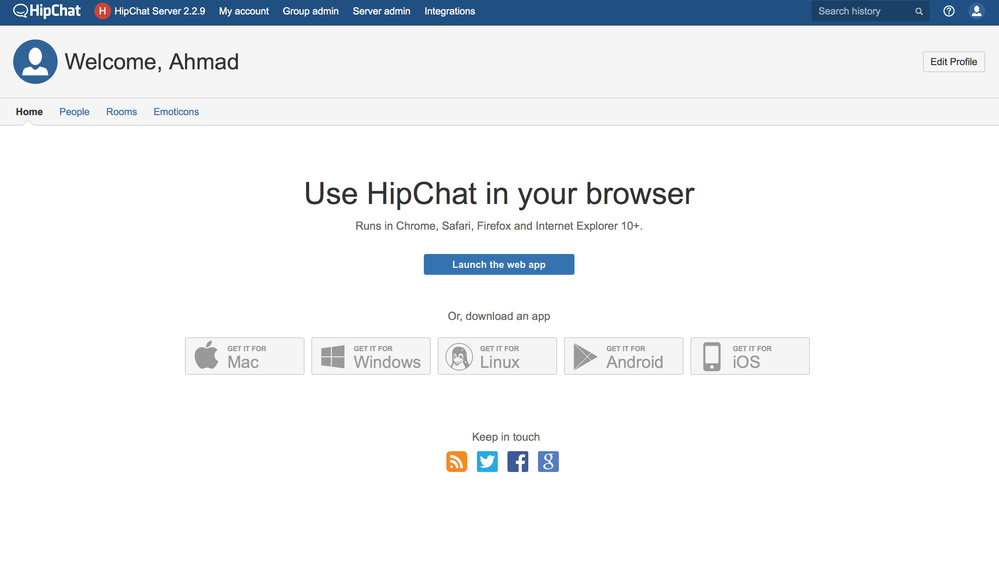This screenshot has height=576, width=999.
Task: Open the user profile icon in header
Action: point(976,11)
